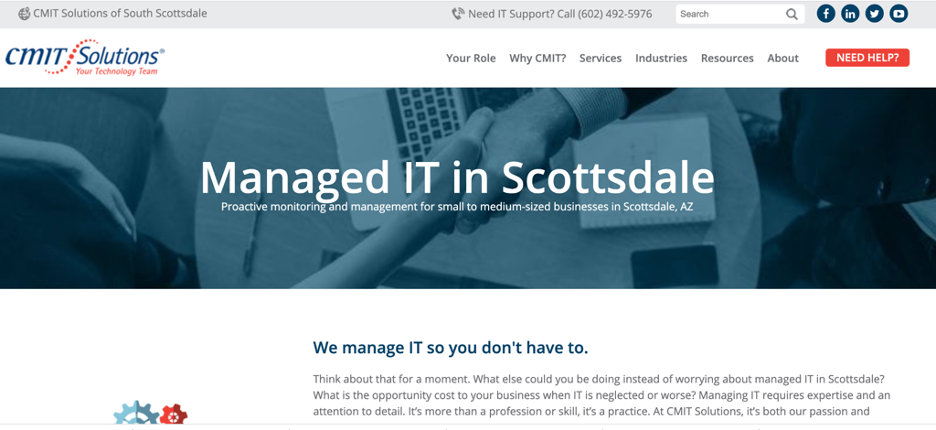This screenshot has height=430, width=936.
Task: Click the globe icon beside location name
Action: pos(24,14)
